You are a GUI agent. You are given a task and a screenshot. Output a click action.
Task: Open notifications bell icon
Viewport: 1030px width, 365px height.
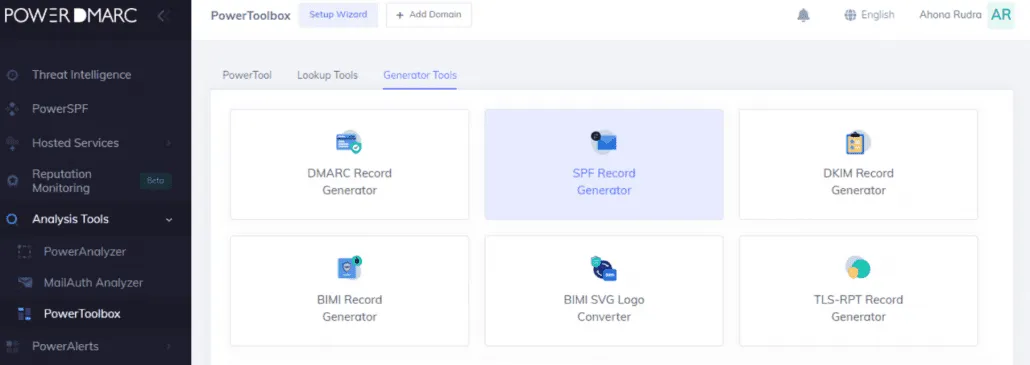coord(803,15)
